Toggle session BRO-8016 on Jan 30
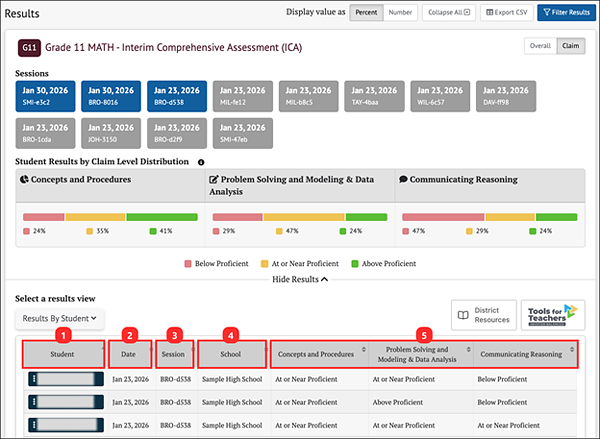600x439 pixels. (x=111, y=96)
